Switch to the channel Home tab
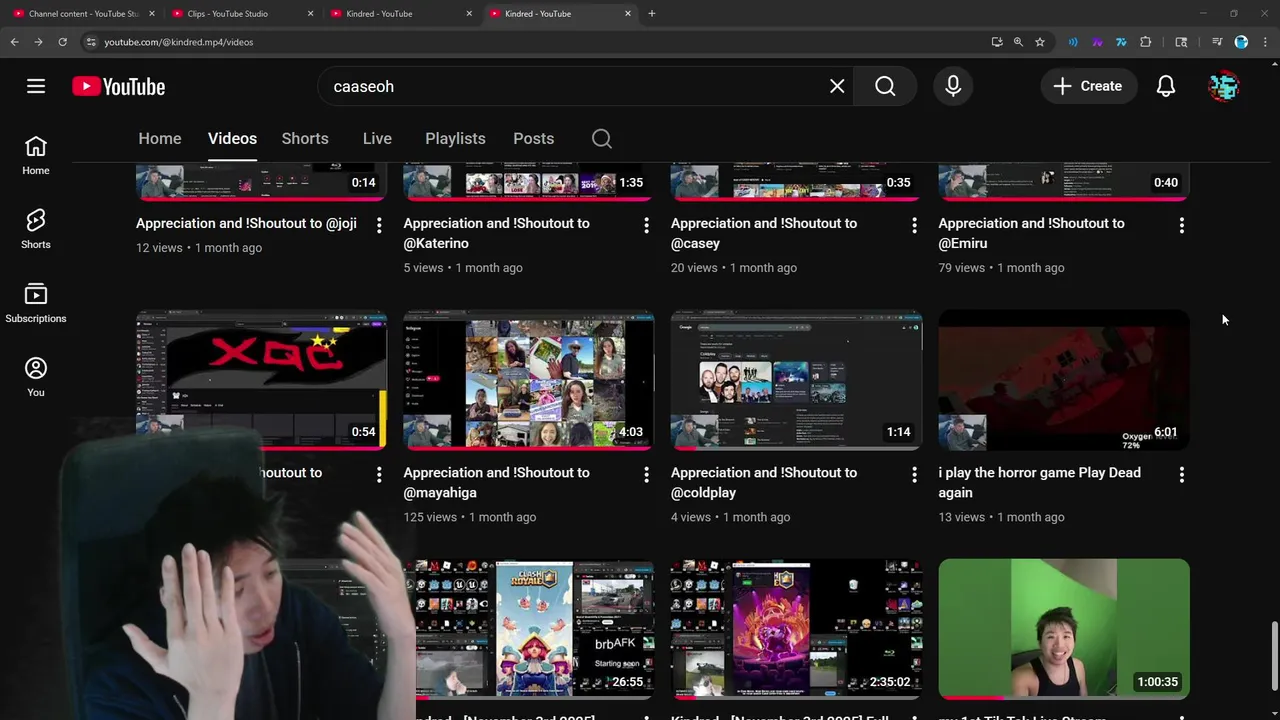 coord(160,139)
